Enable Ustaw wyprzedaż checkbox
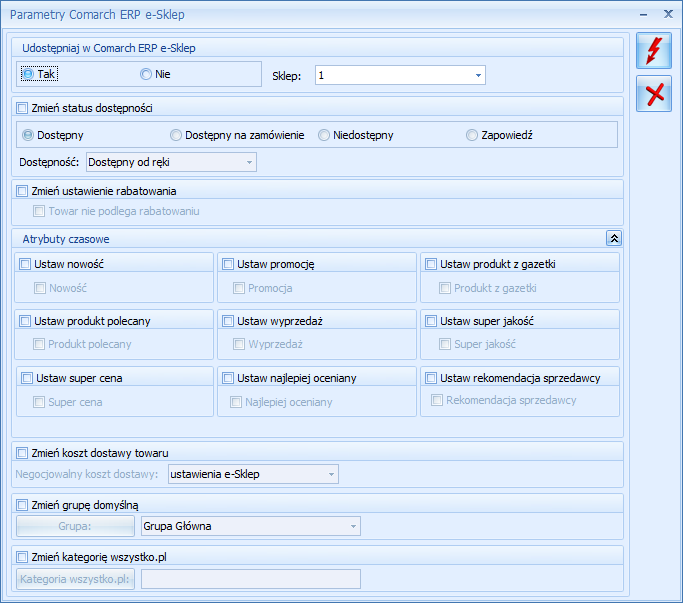 (x=228, y=321)
